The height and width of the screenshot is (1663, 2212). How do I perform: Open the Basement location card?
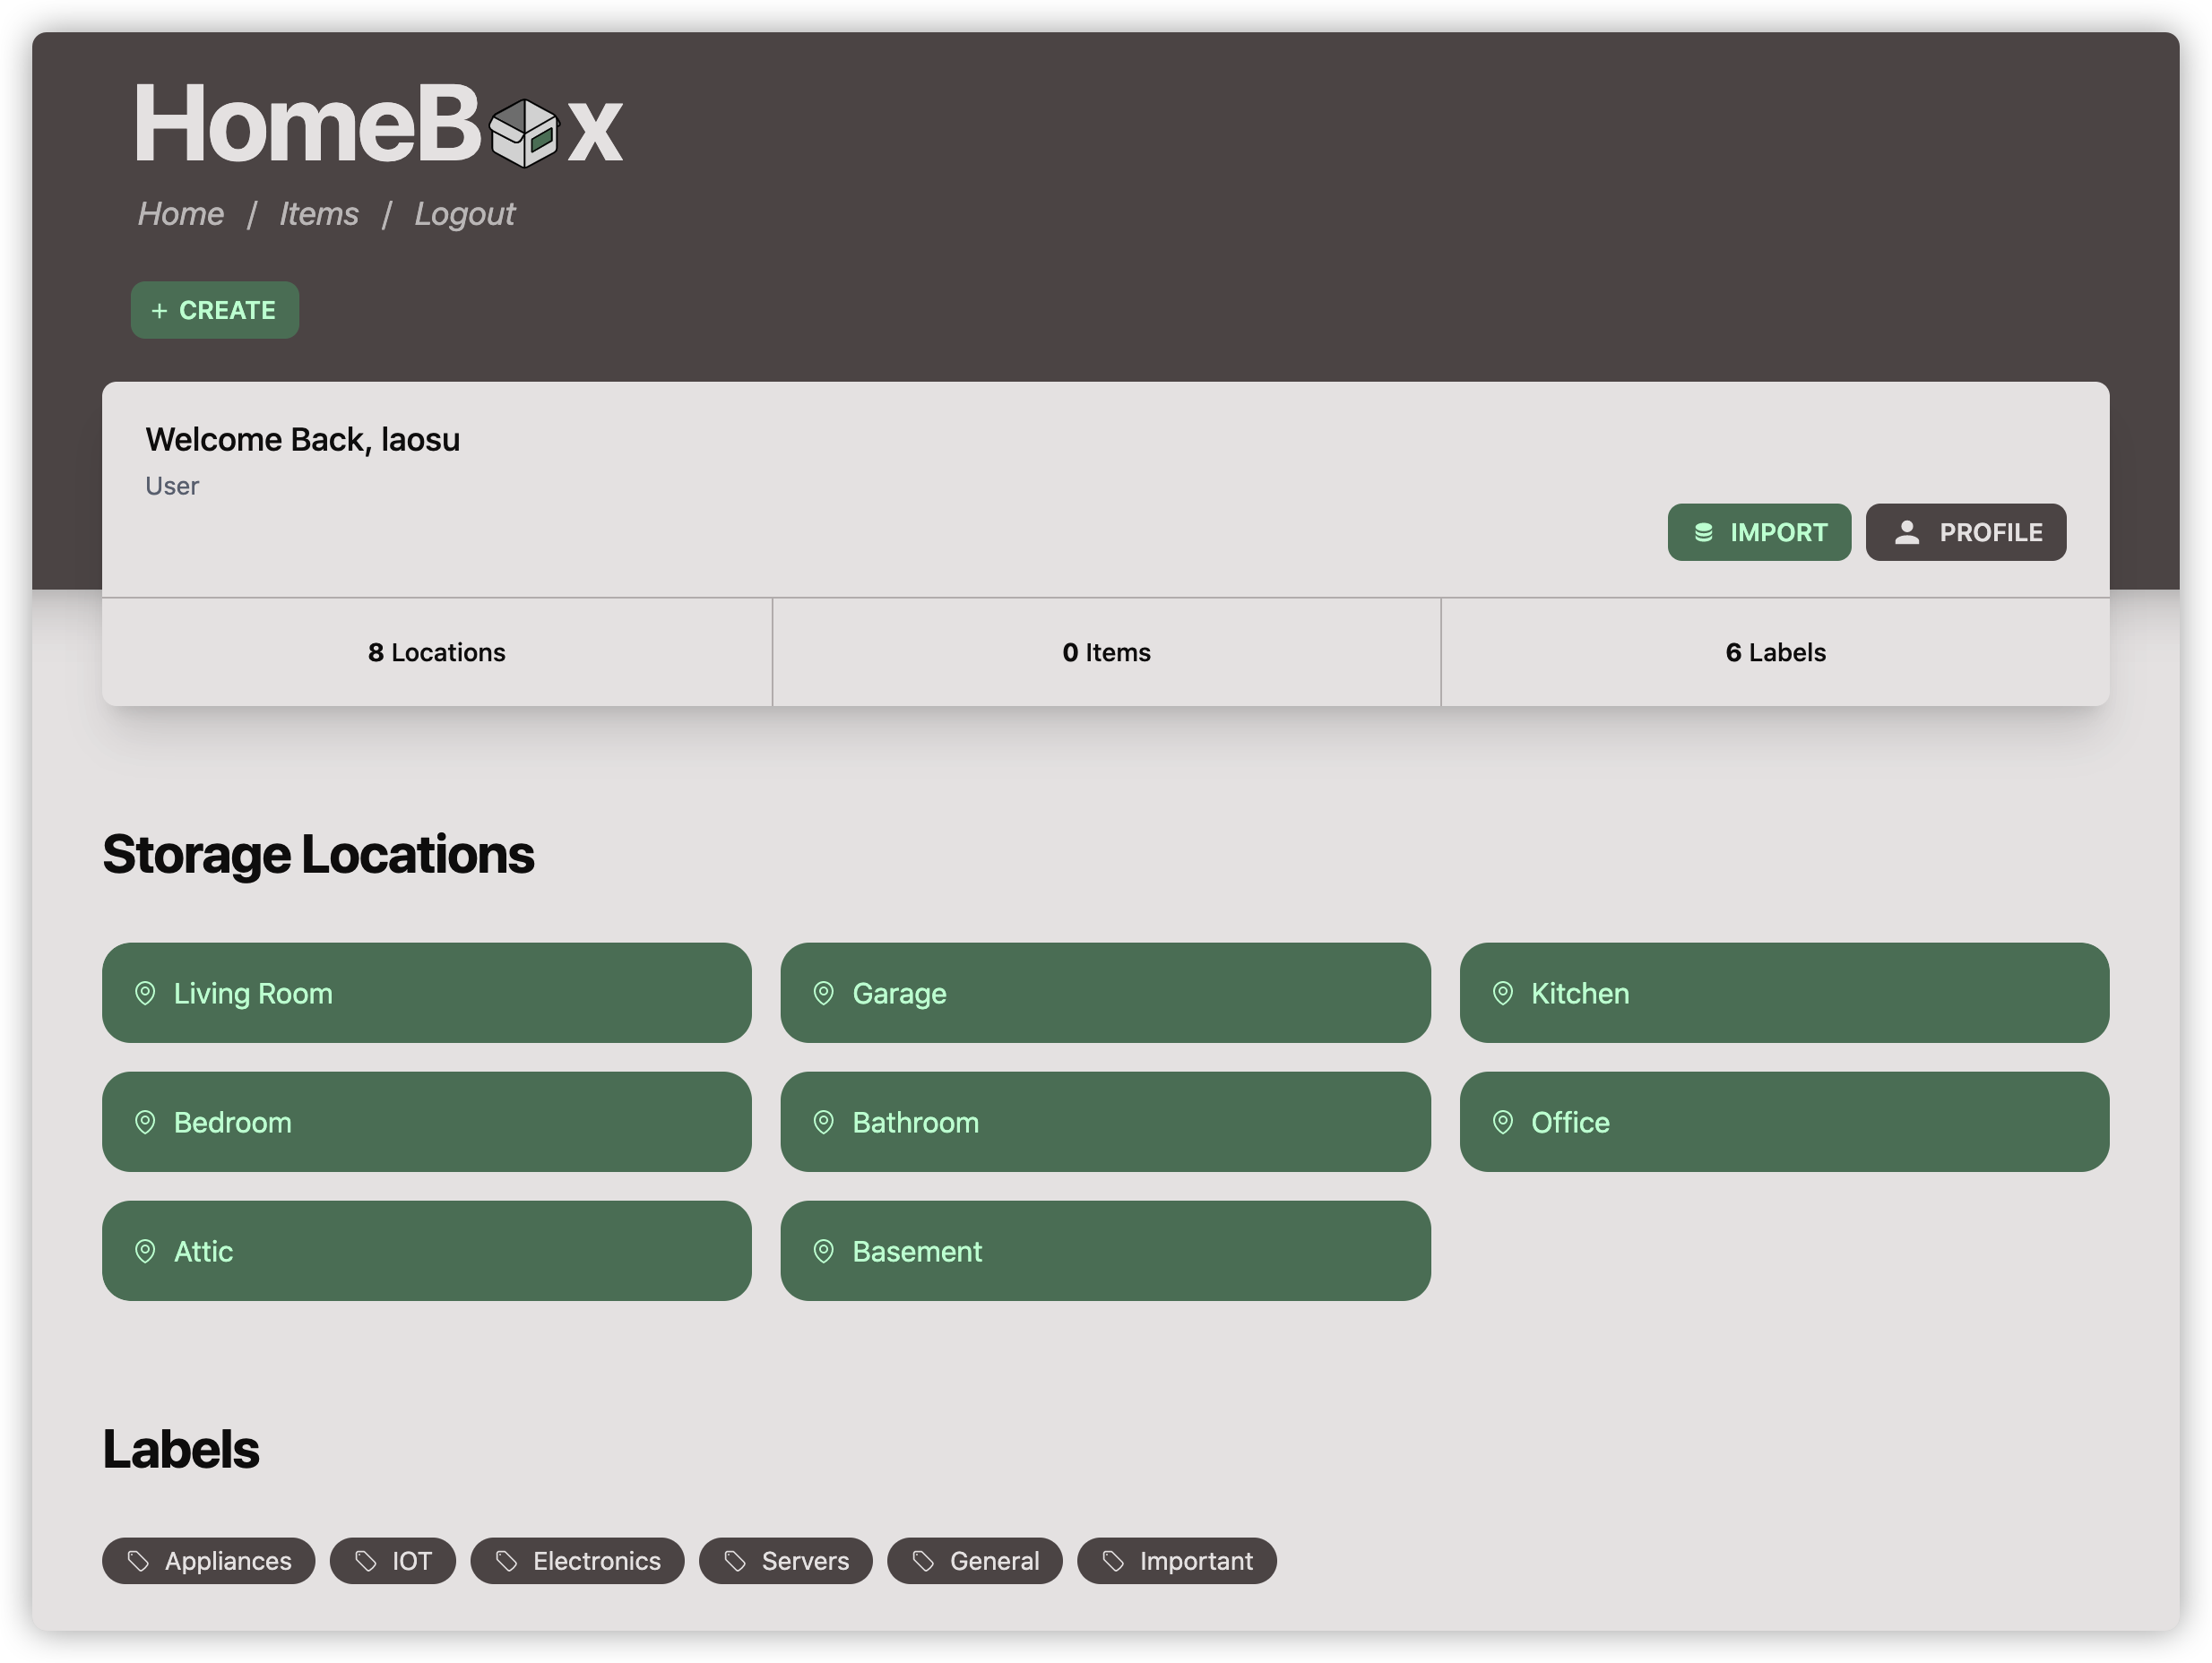point(1104,1251)
